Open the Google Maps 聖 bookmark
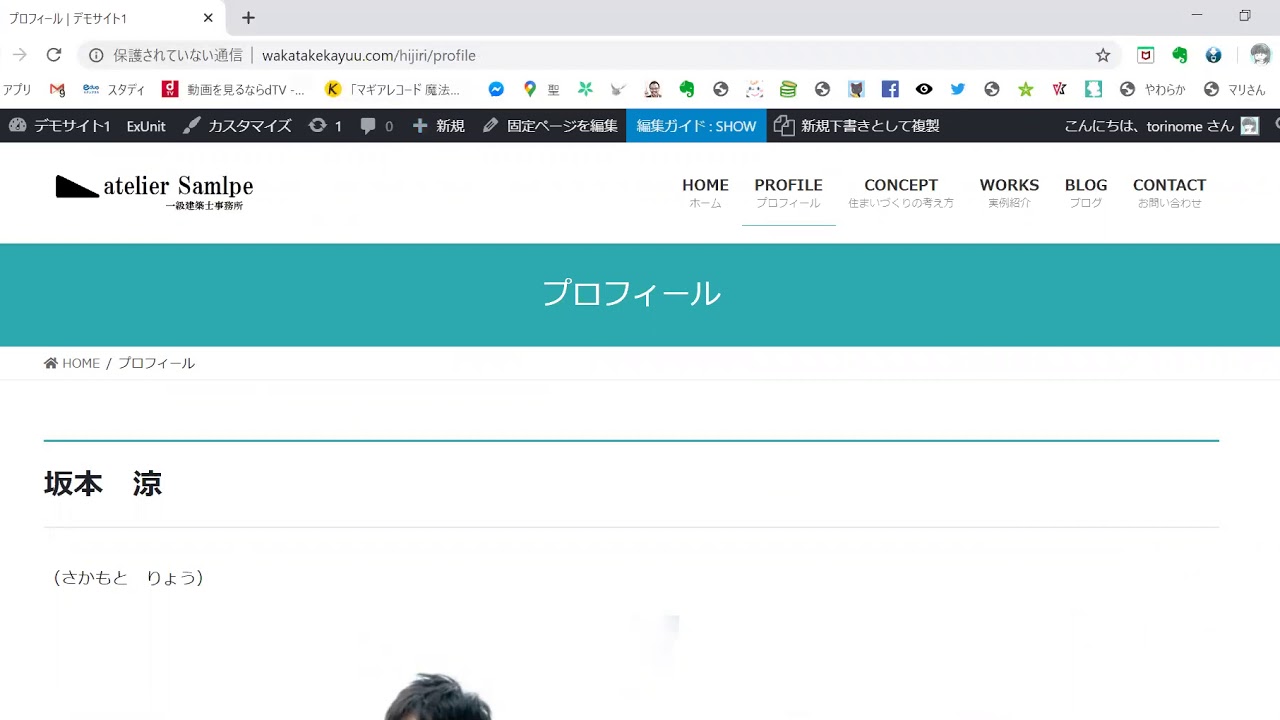 [540, 89]
